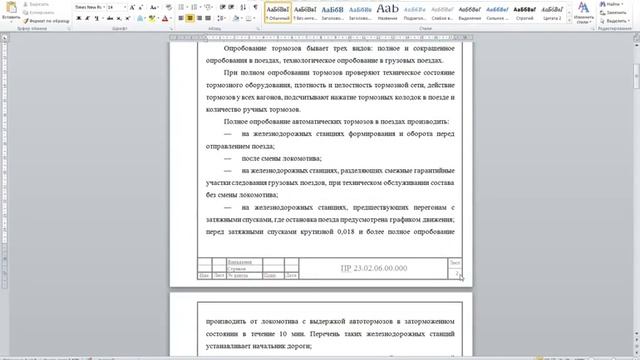This screenshot has height=360, width=640.
Task: Apply red font color
Action: (165, 18)
